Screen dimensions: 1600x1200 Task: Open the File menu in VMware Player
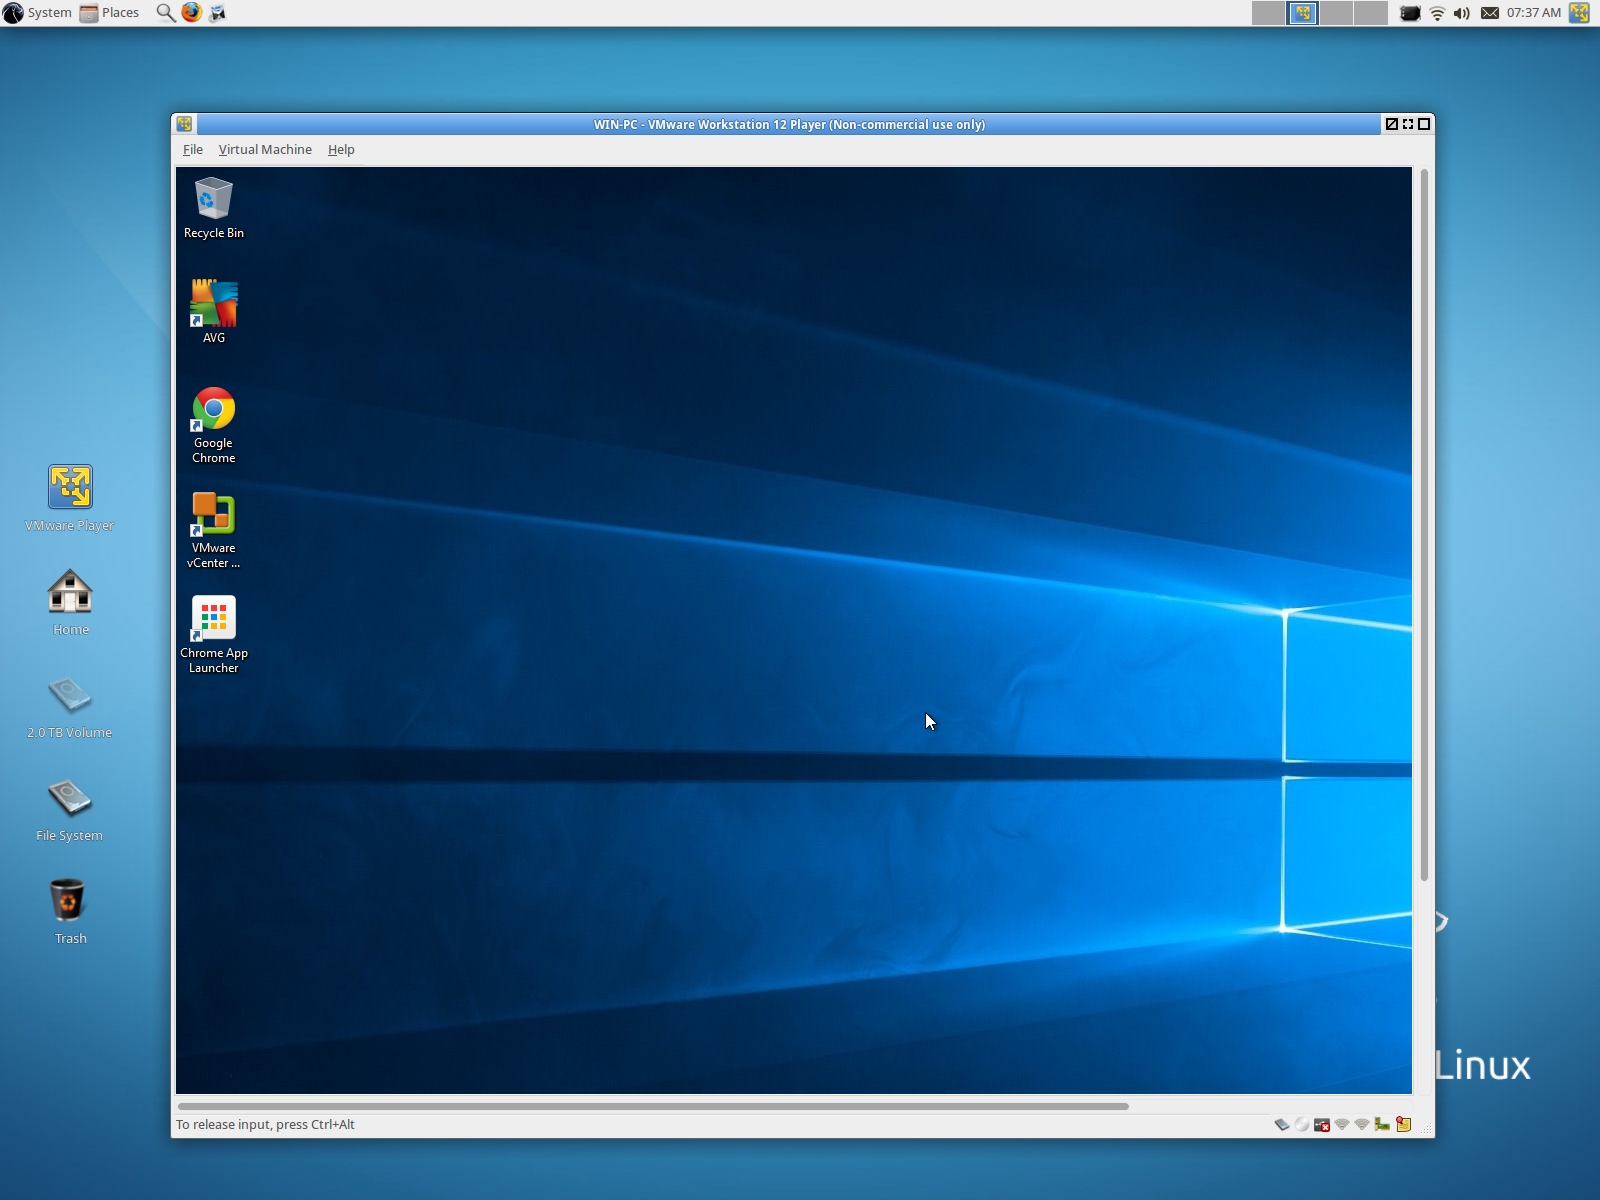click(x=193, y=149)
